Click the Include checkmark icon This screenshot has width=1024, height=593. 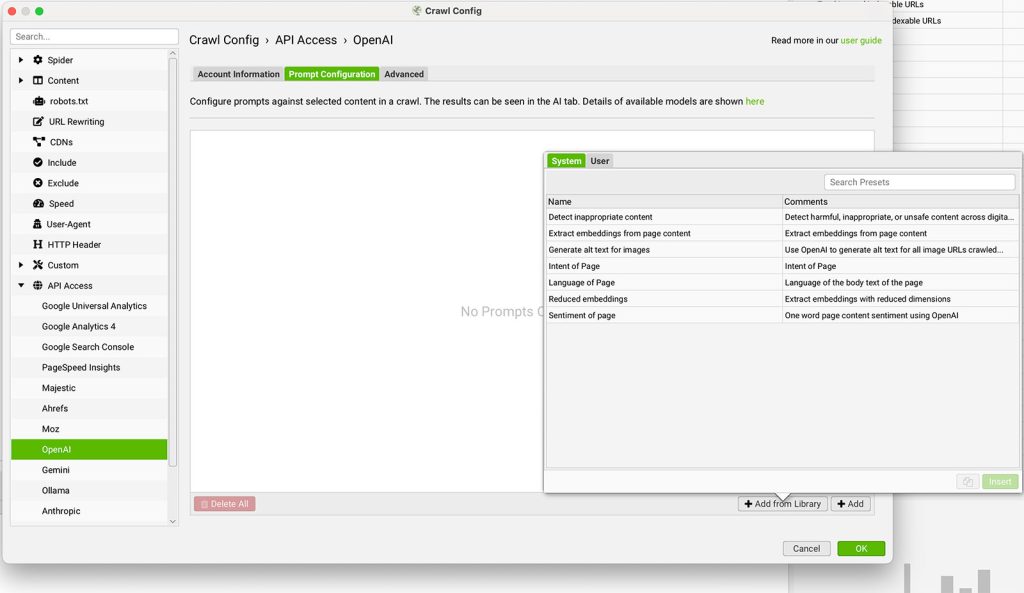(38, 162)
